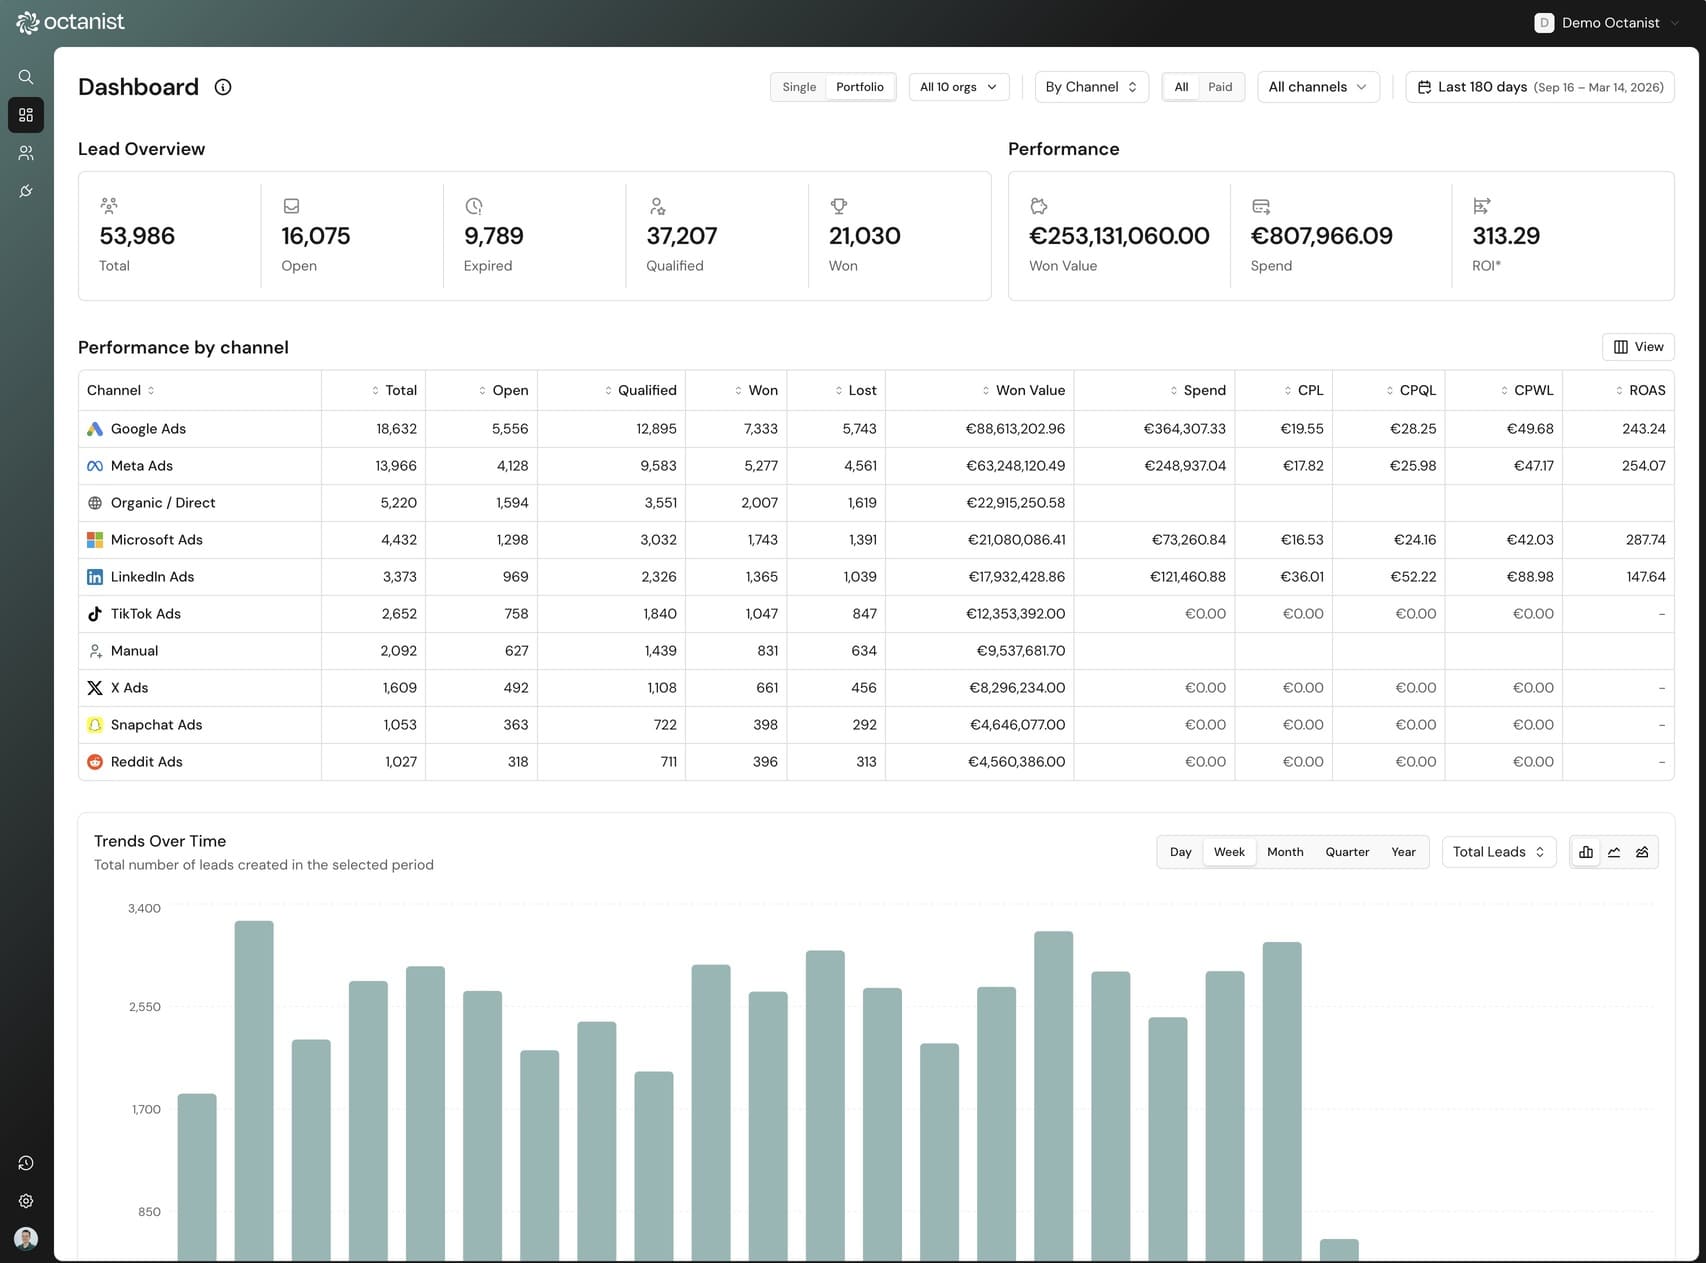Switch trends to Month tab
Screen dimensions: 1706x1263
[1285, 852]
